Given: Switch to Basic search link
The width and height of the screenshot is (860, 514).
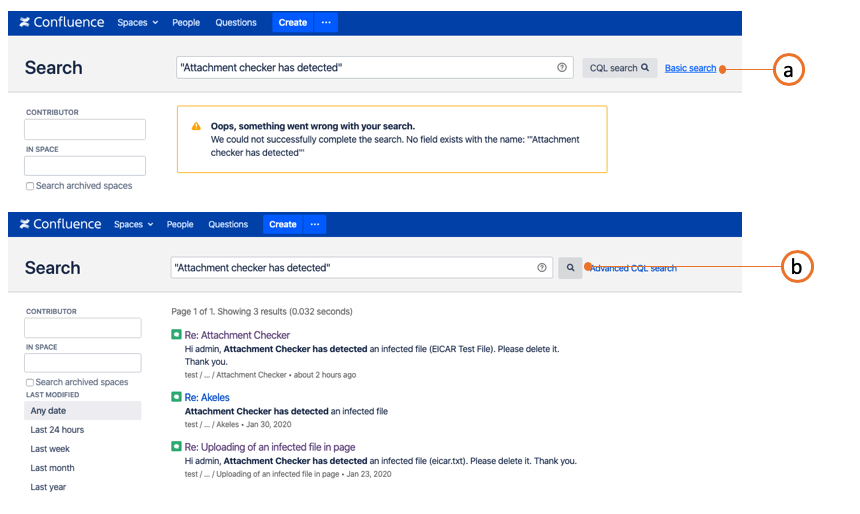Looking at the screenshot, I should (690, 68).
